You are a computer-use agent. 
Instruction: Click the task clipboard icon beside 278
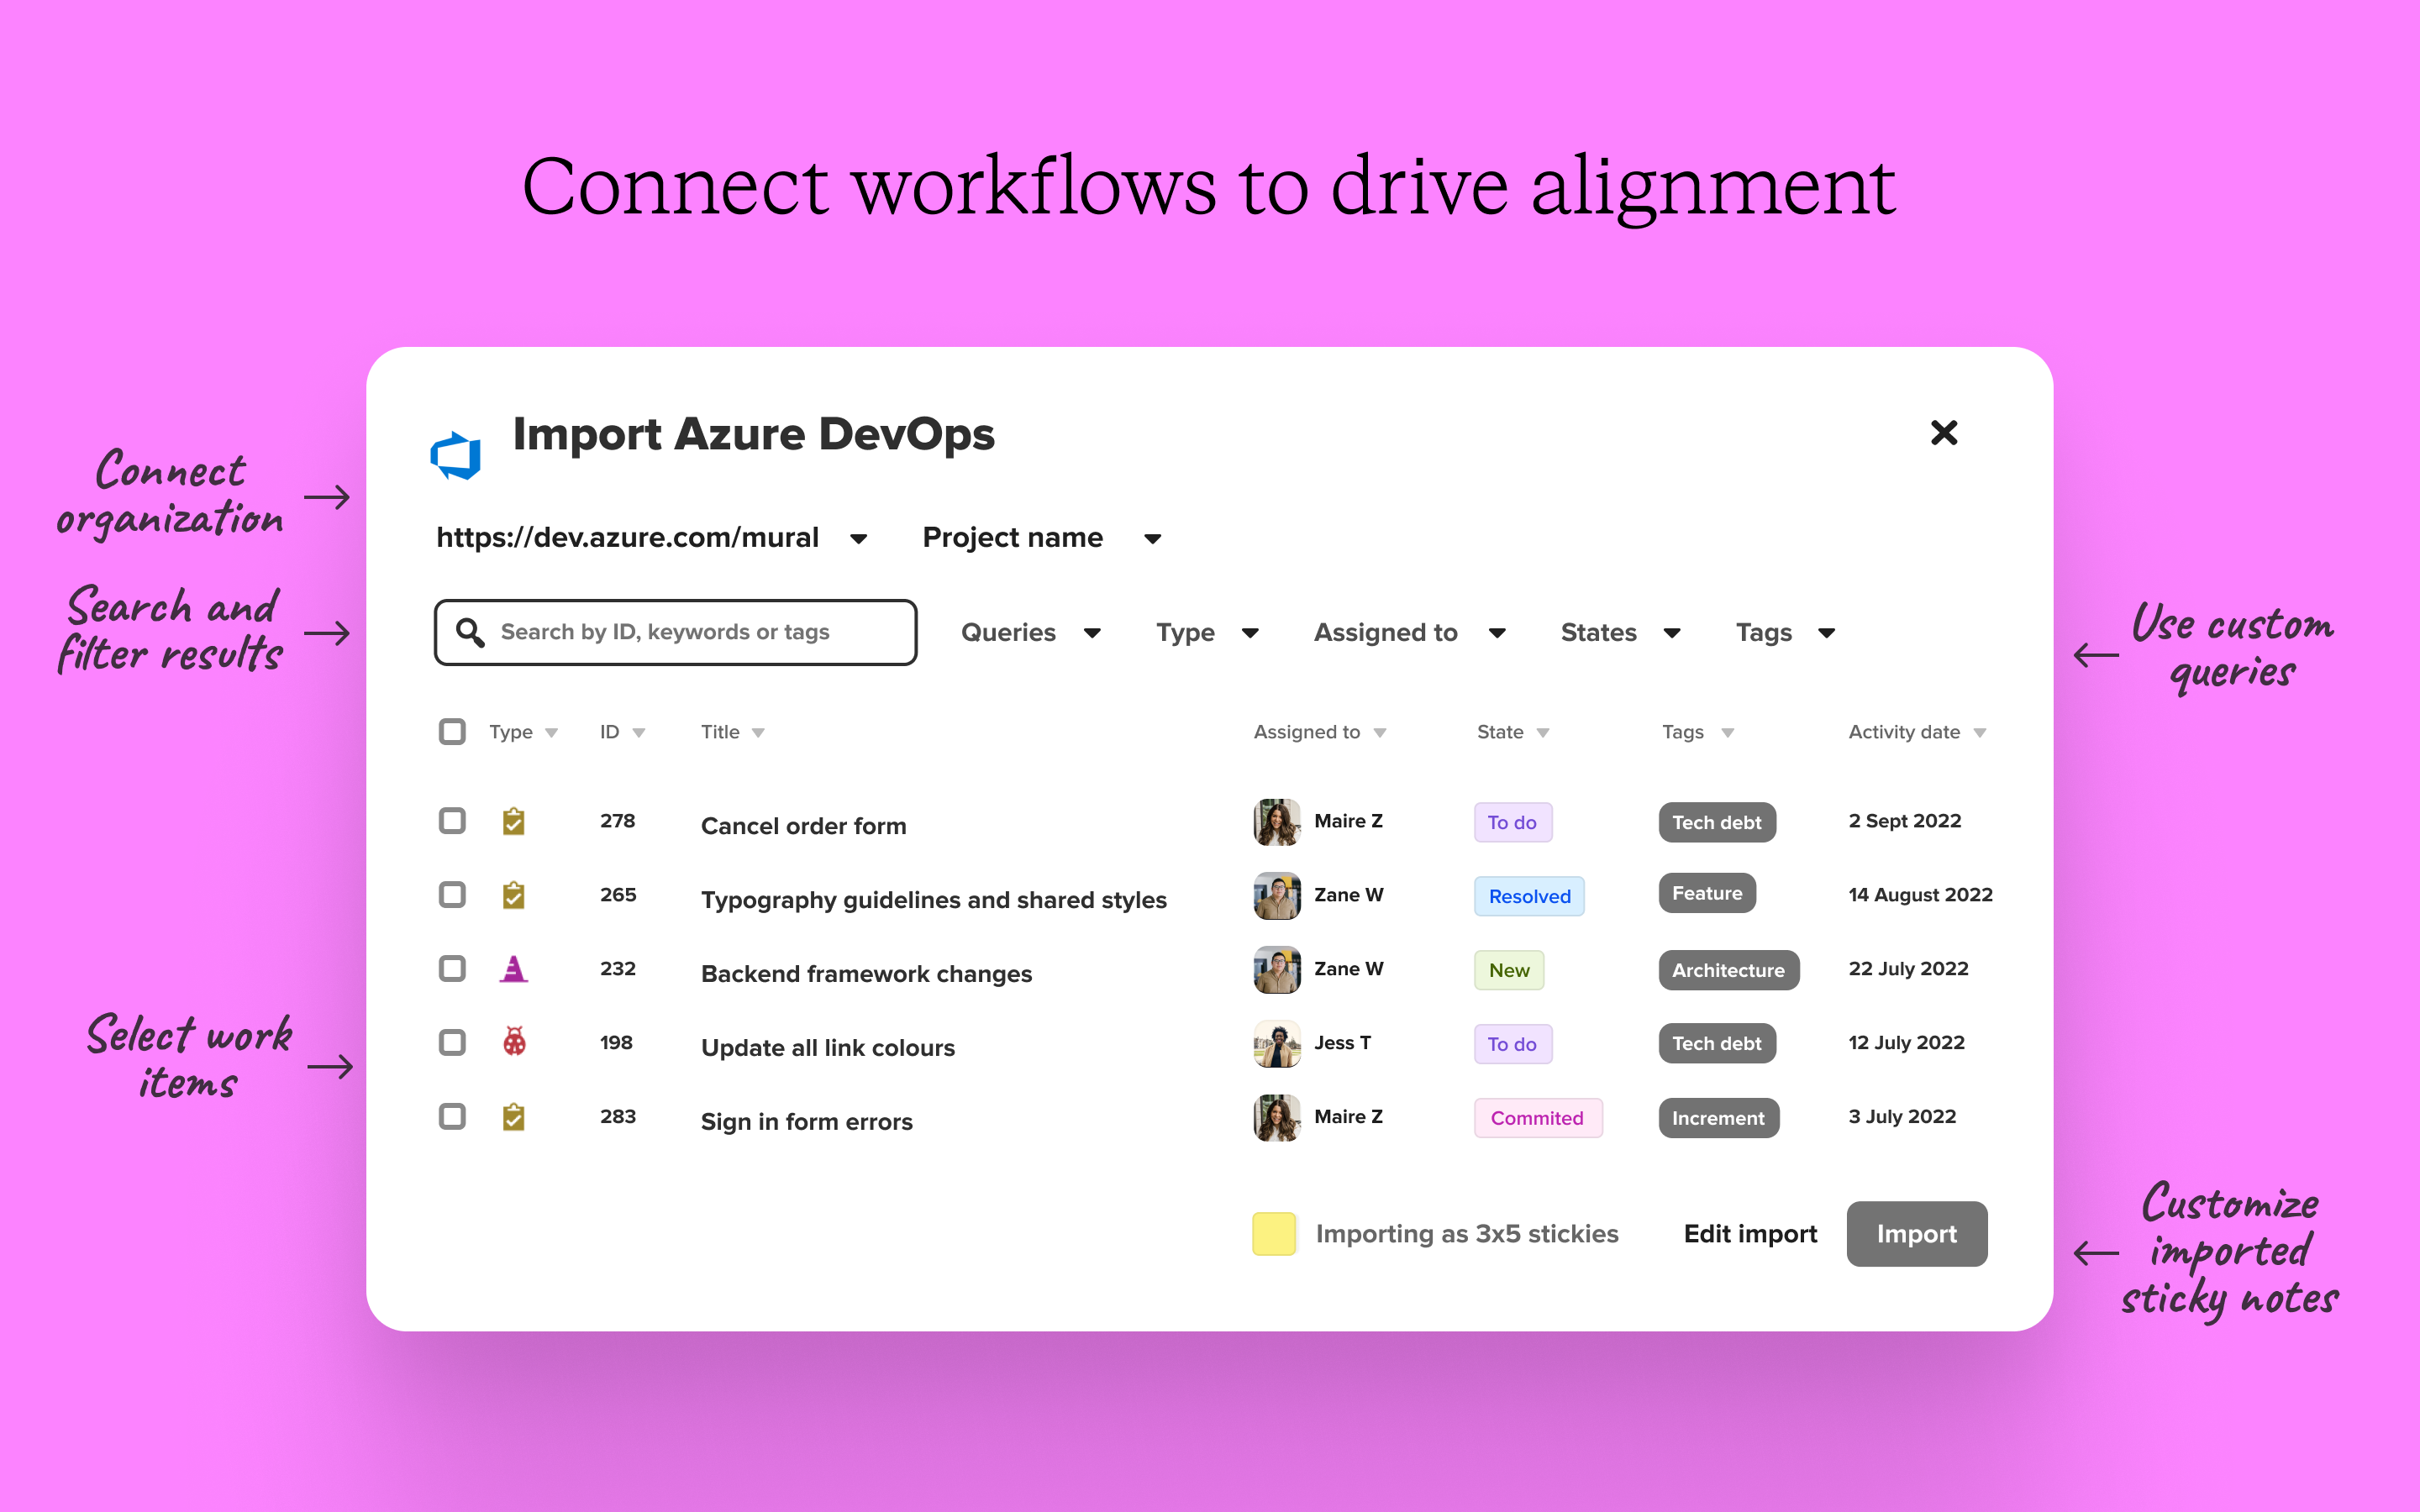[x=514, y=821]
